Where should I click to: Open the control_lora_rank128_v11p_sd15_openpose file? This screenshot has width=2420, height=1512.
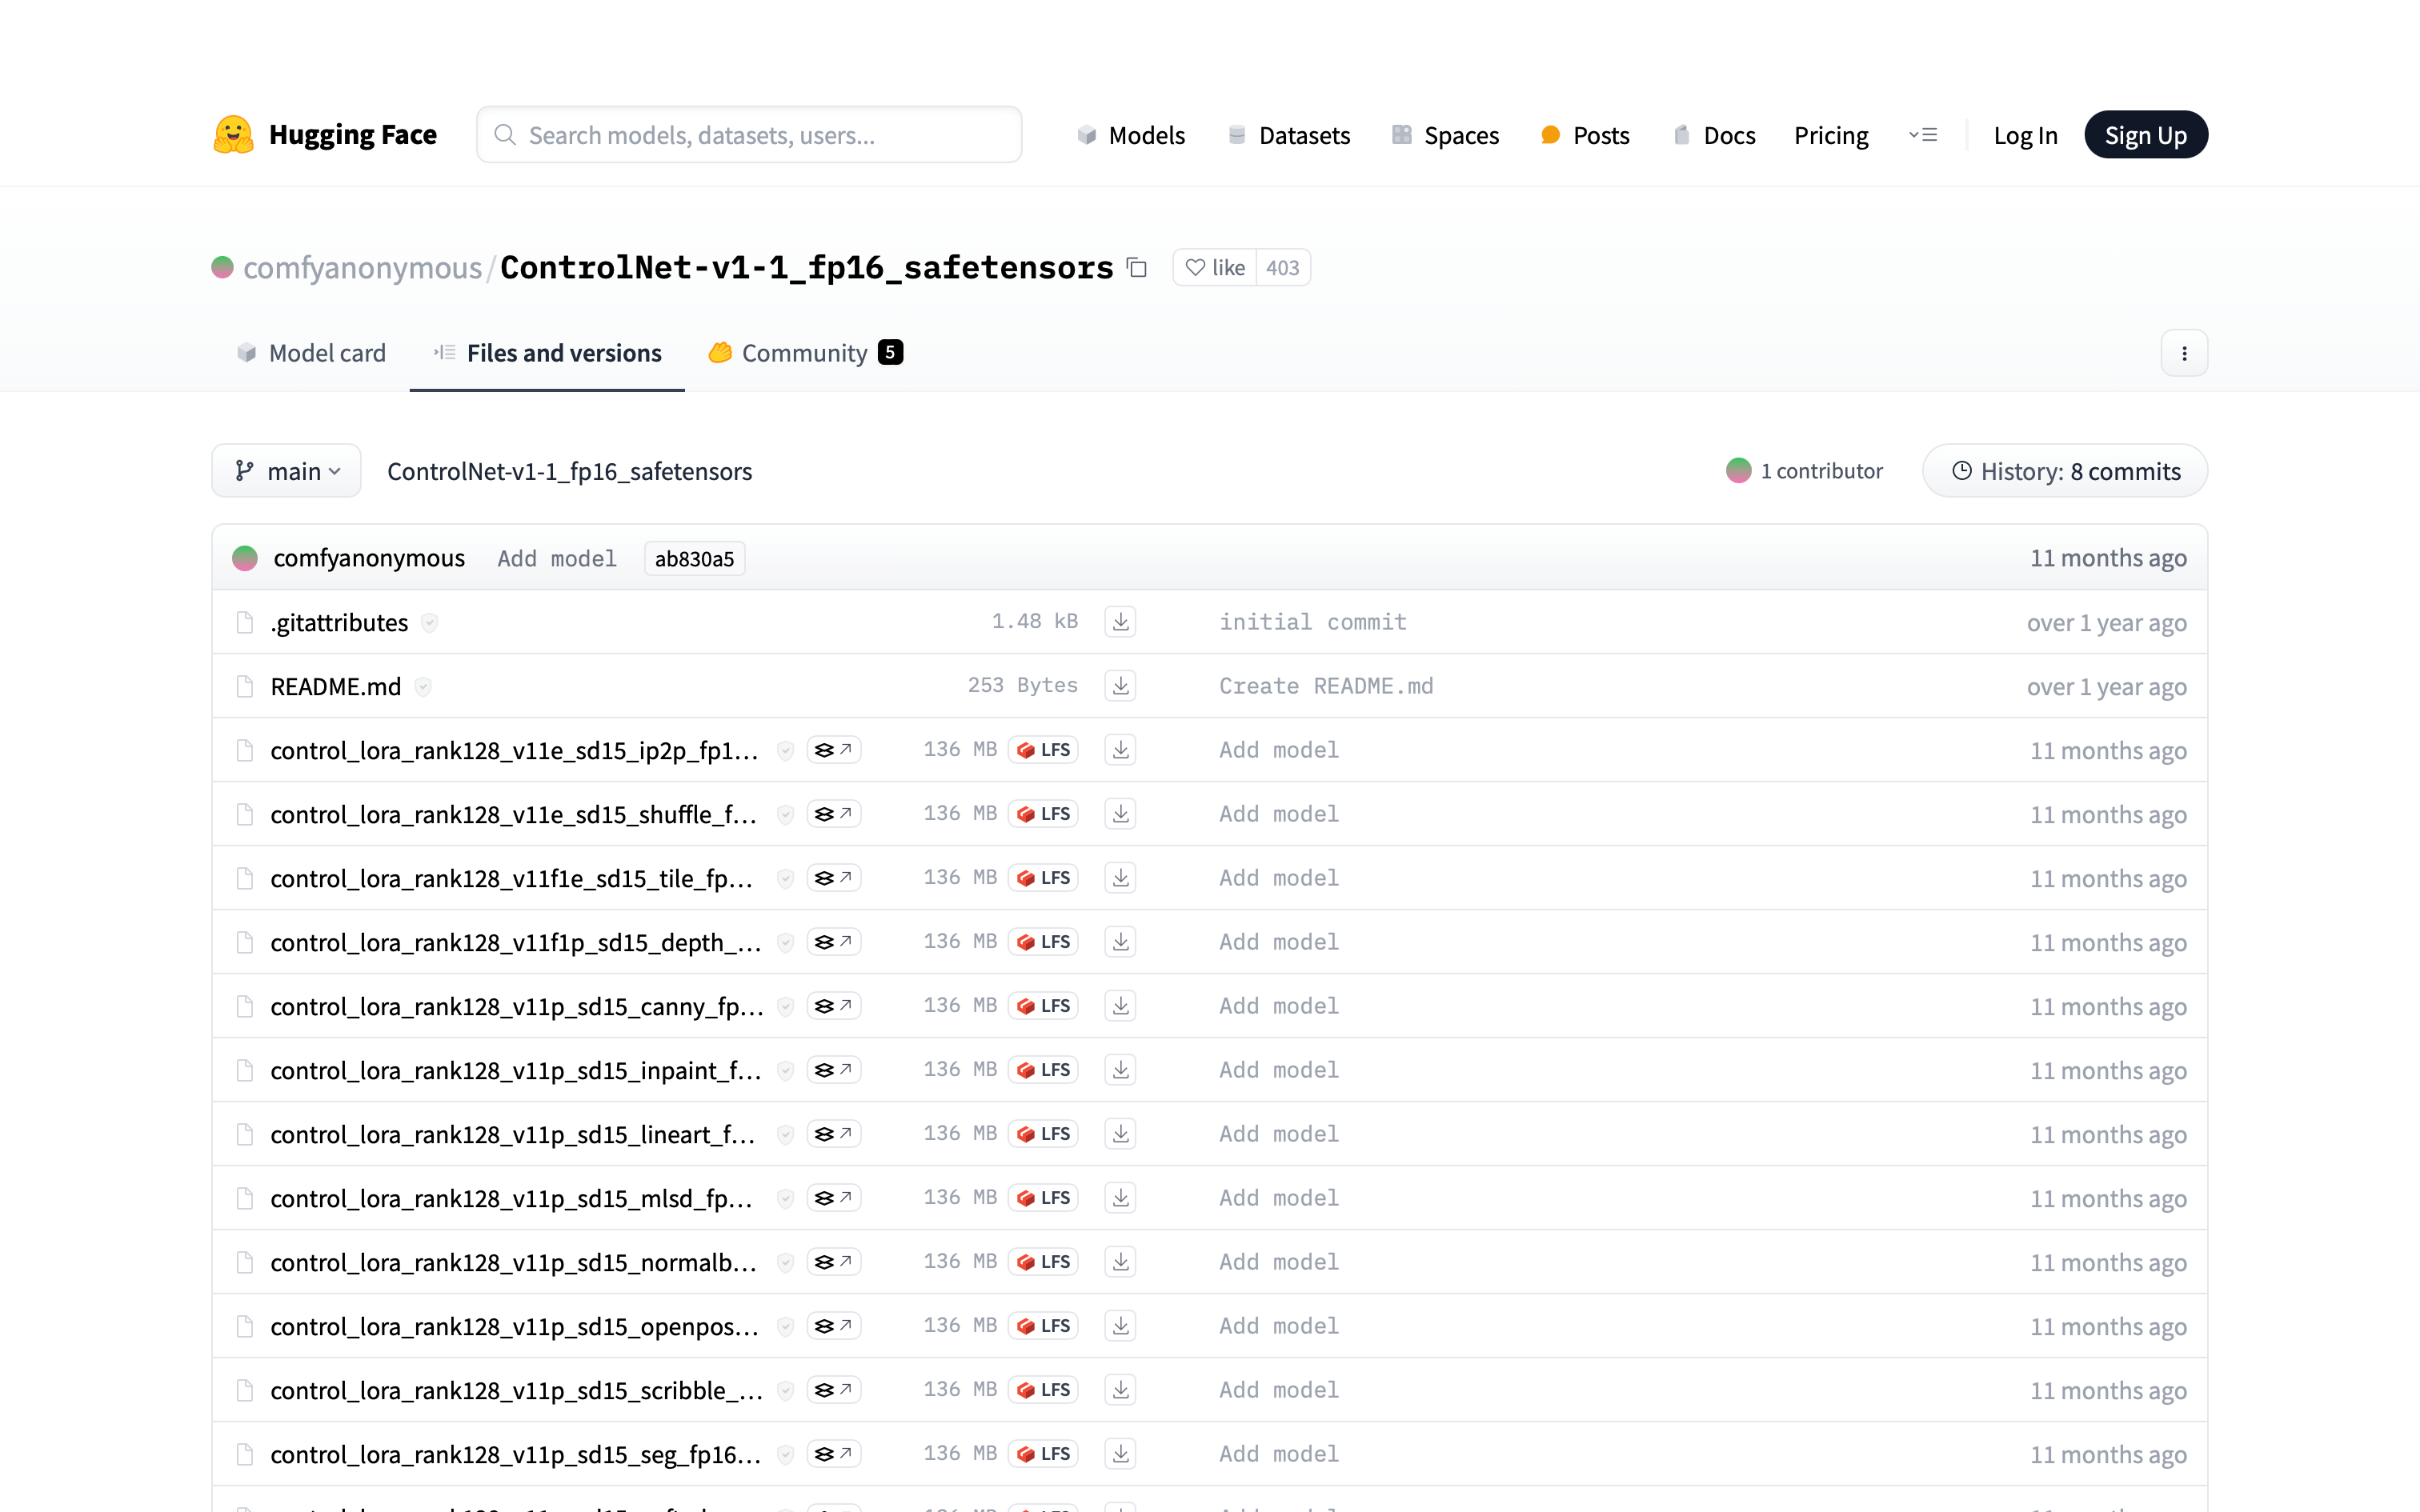[514, 1327]
